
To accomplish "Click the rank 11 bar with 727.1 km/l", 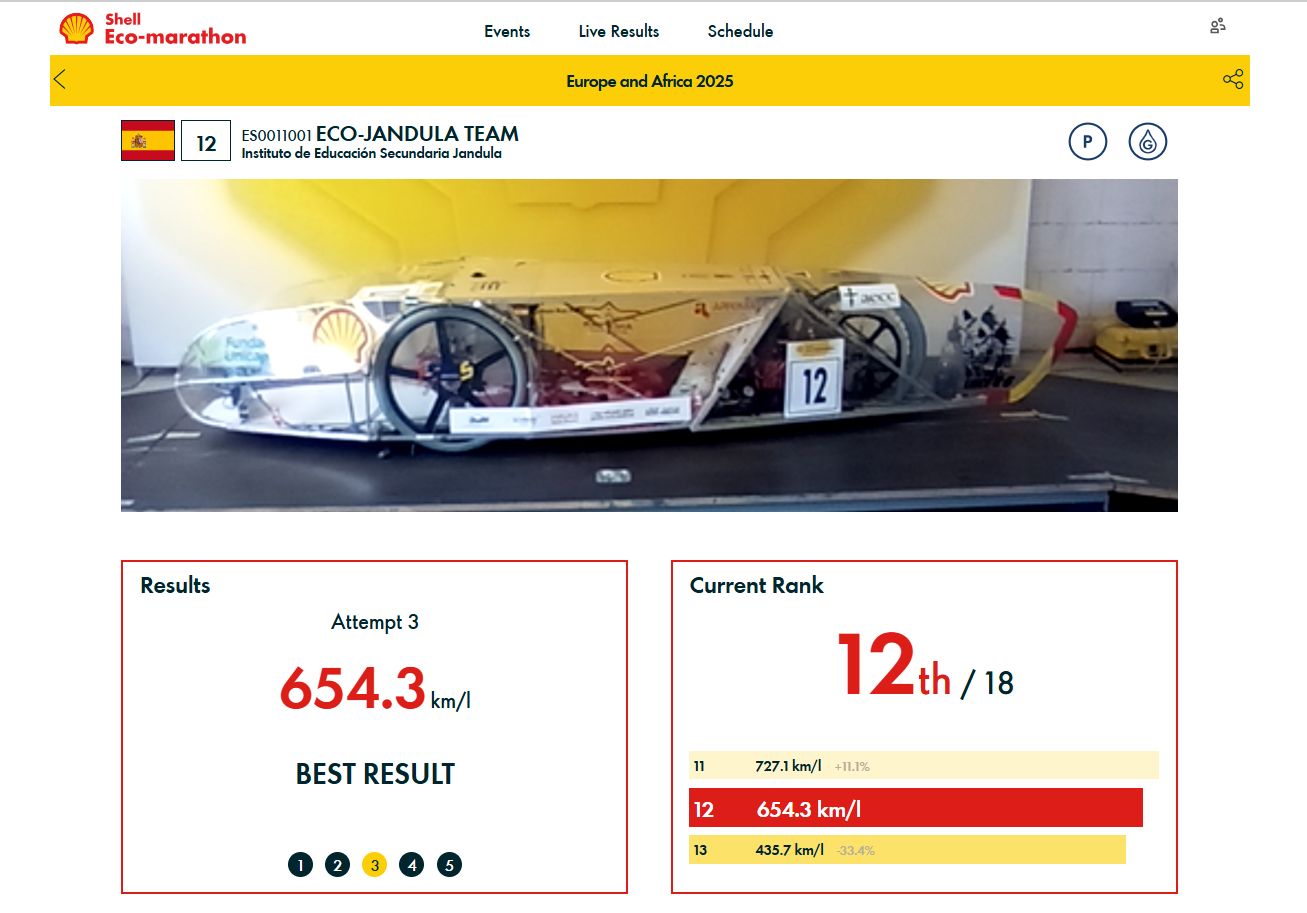I will pyautogui.click(x=922, y=766).
